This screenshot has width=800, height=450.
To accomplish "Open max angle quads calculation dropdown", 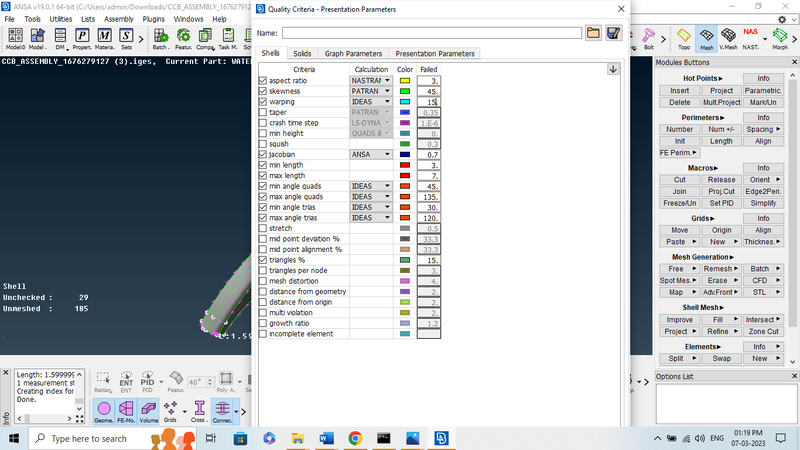I will [371, 196].
